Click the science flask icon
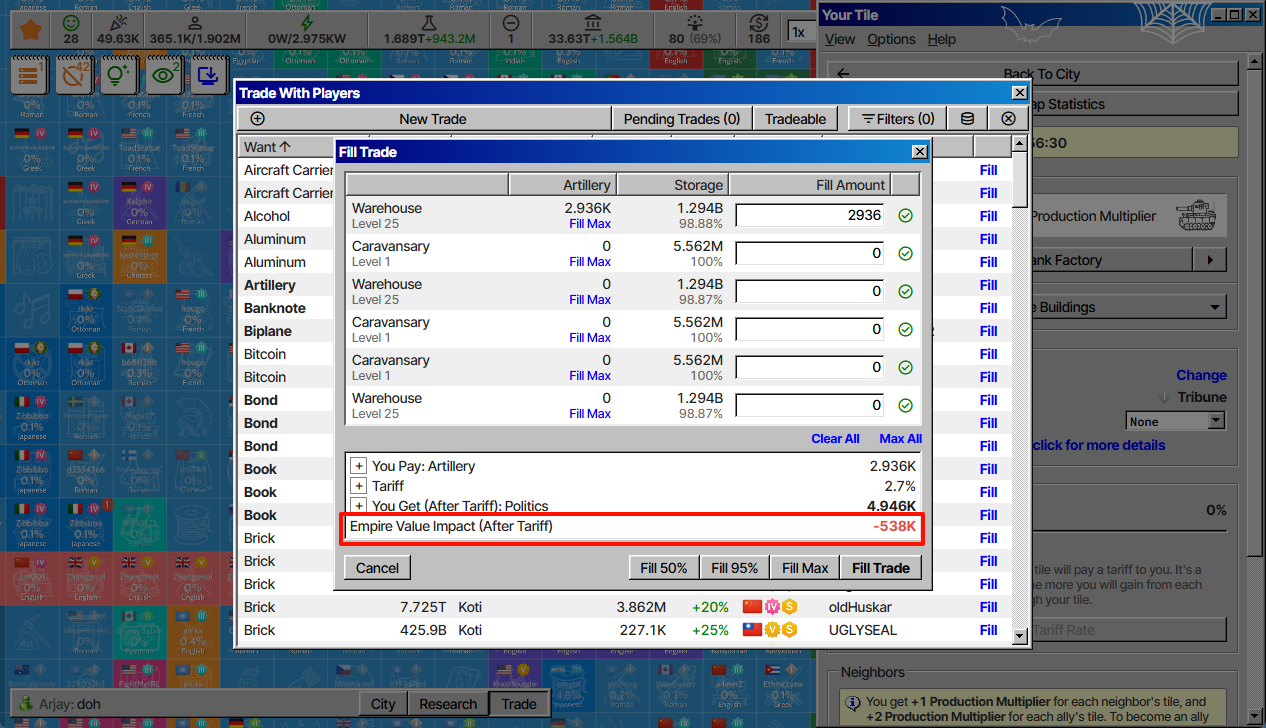 (x=430, y=22)
